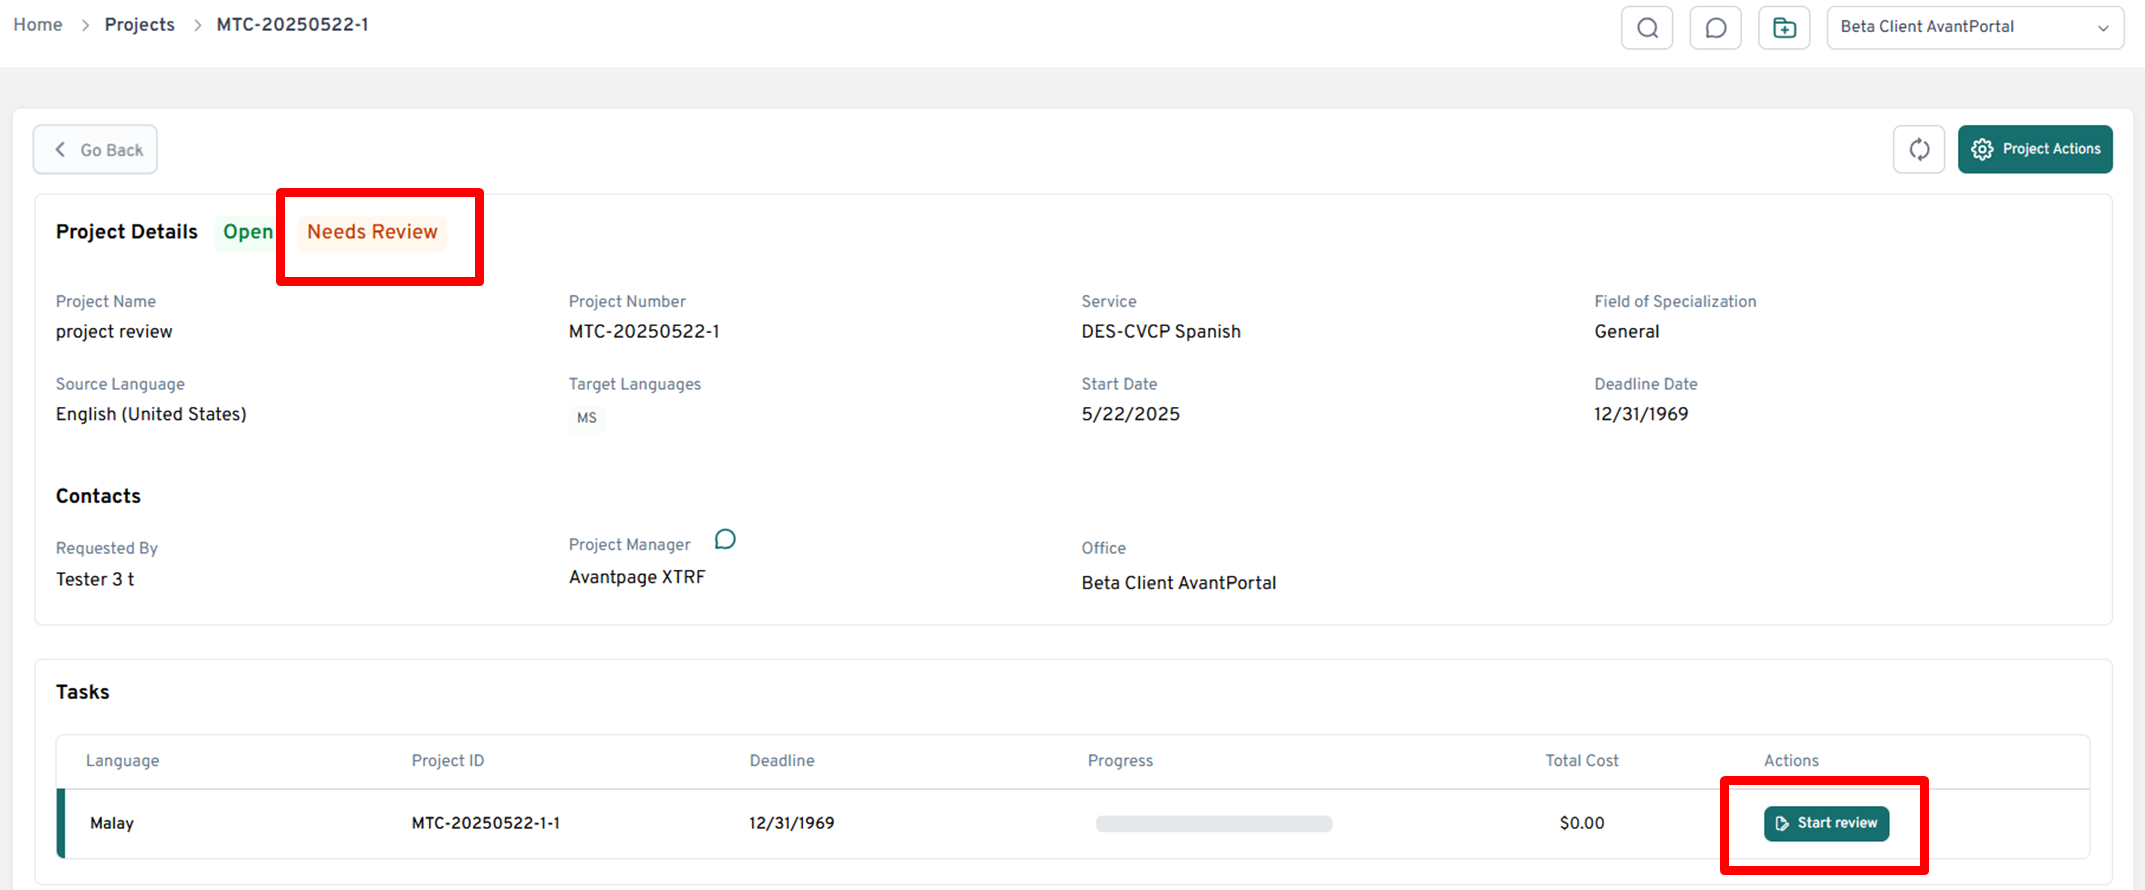Start review for the Malay task
The height and width of the screenshot is (890, 2145).
tap(1825, 823)
